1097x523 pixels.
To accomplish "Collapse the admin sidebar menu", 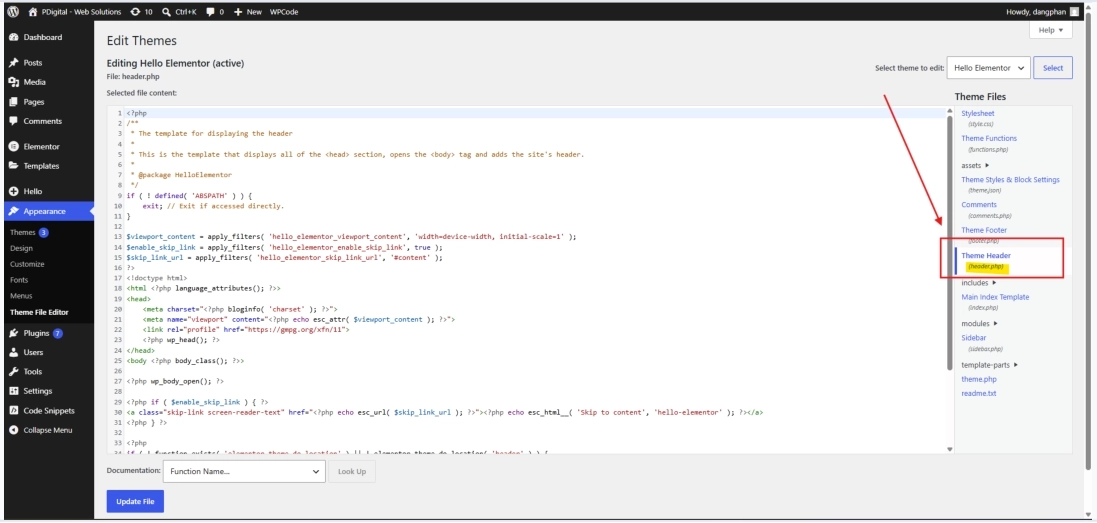I will 48,430.
